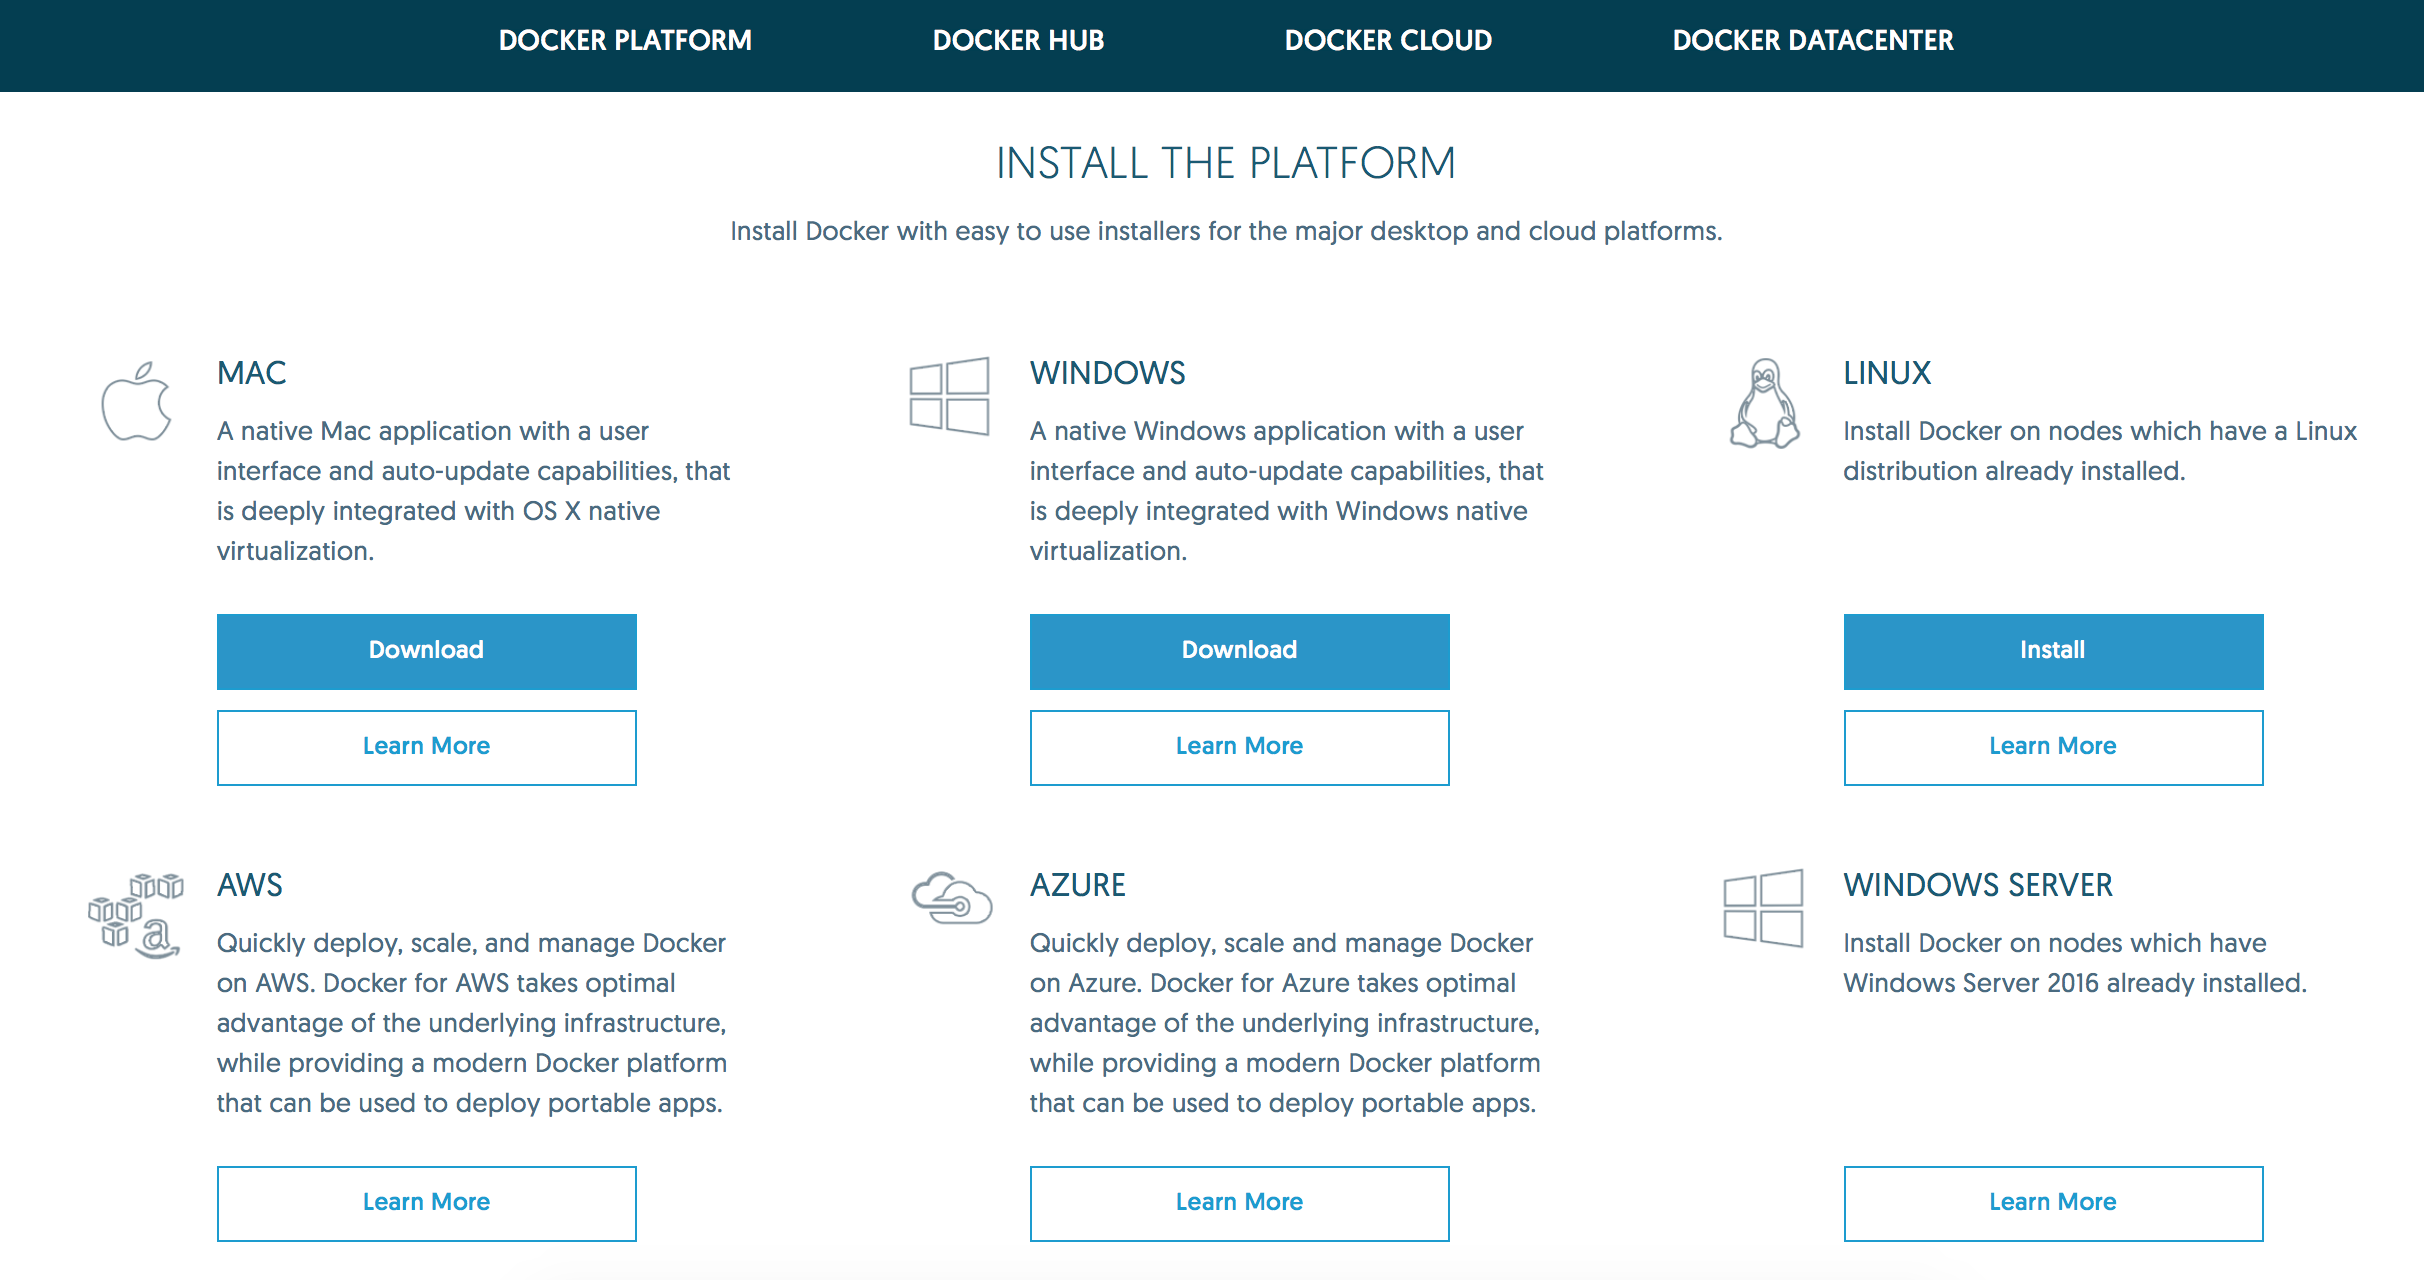Download Docker for Mac
This screenshot has width=2424, height=1280.
(427, 651)
